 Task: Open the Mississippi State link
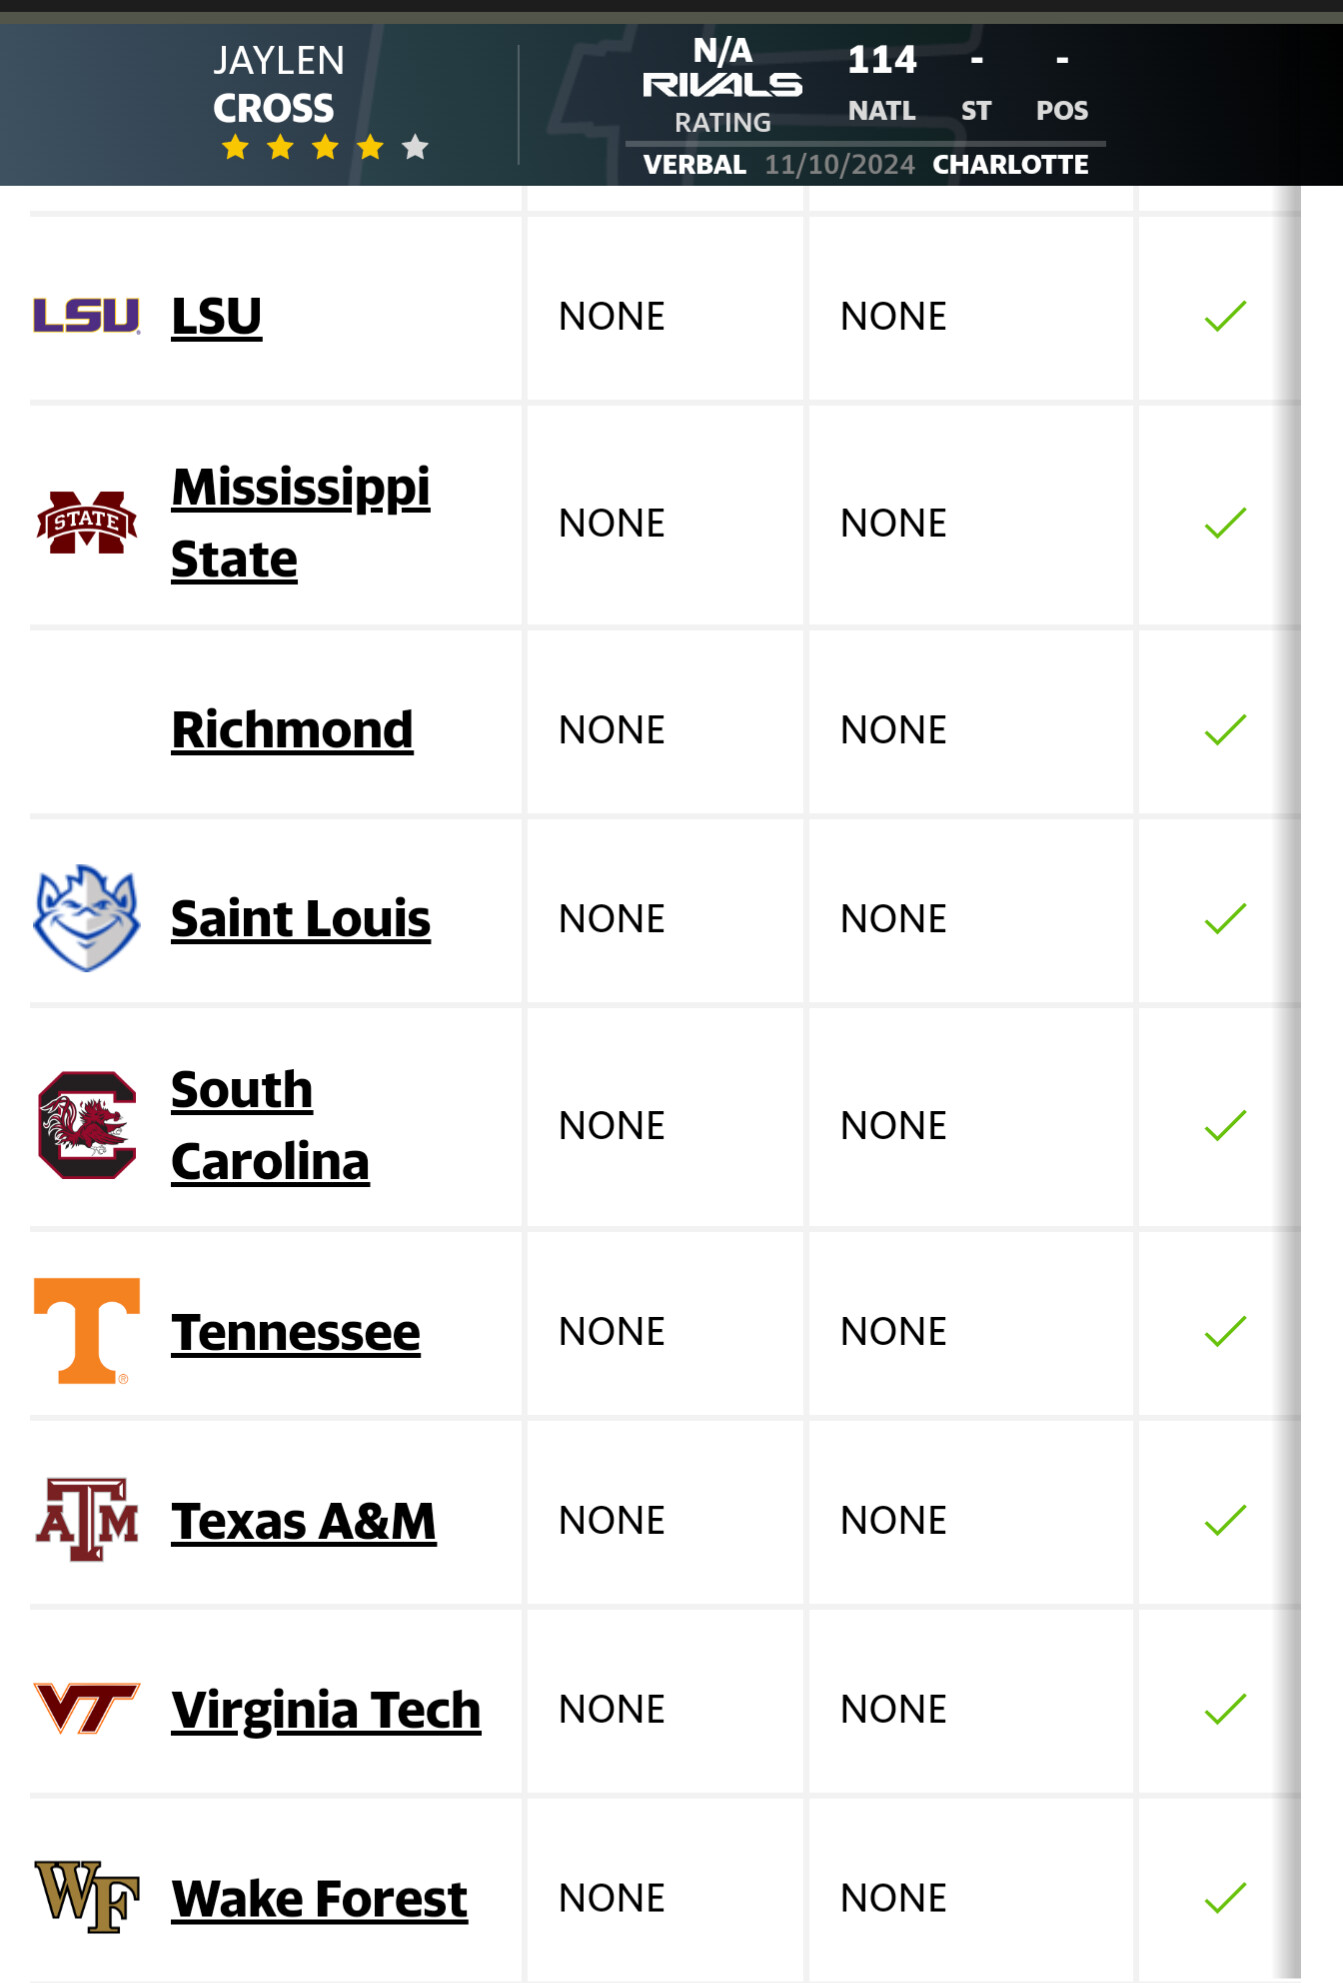[300, 523]
